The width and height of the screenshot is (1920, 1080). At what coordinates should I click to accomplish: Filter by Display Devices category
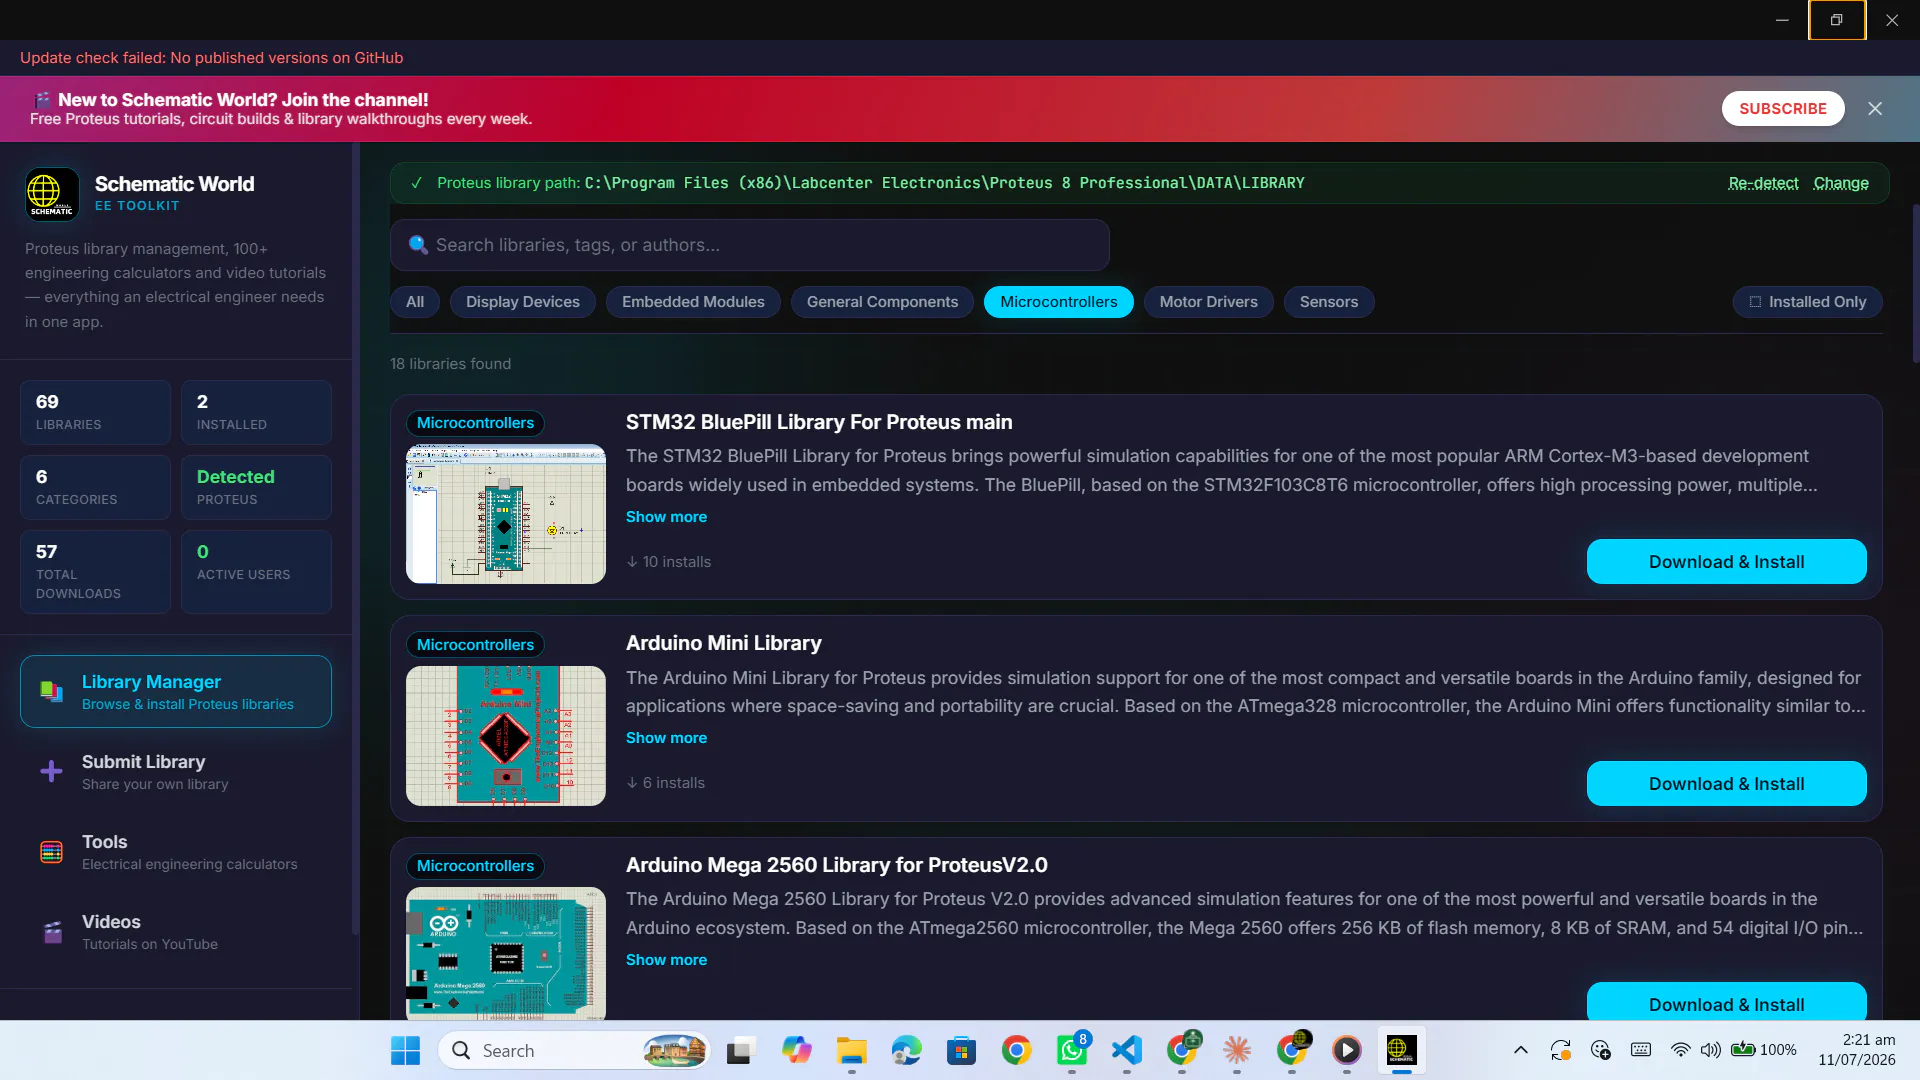click(523, 302)
